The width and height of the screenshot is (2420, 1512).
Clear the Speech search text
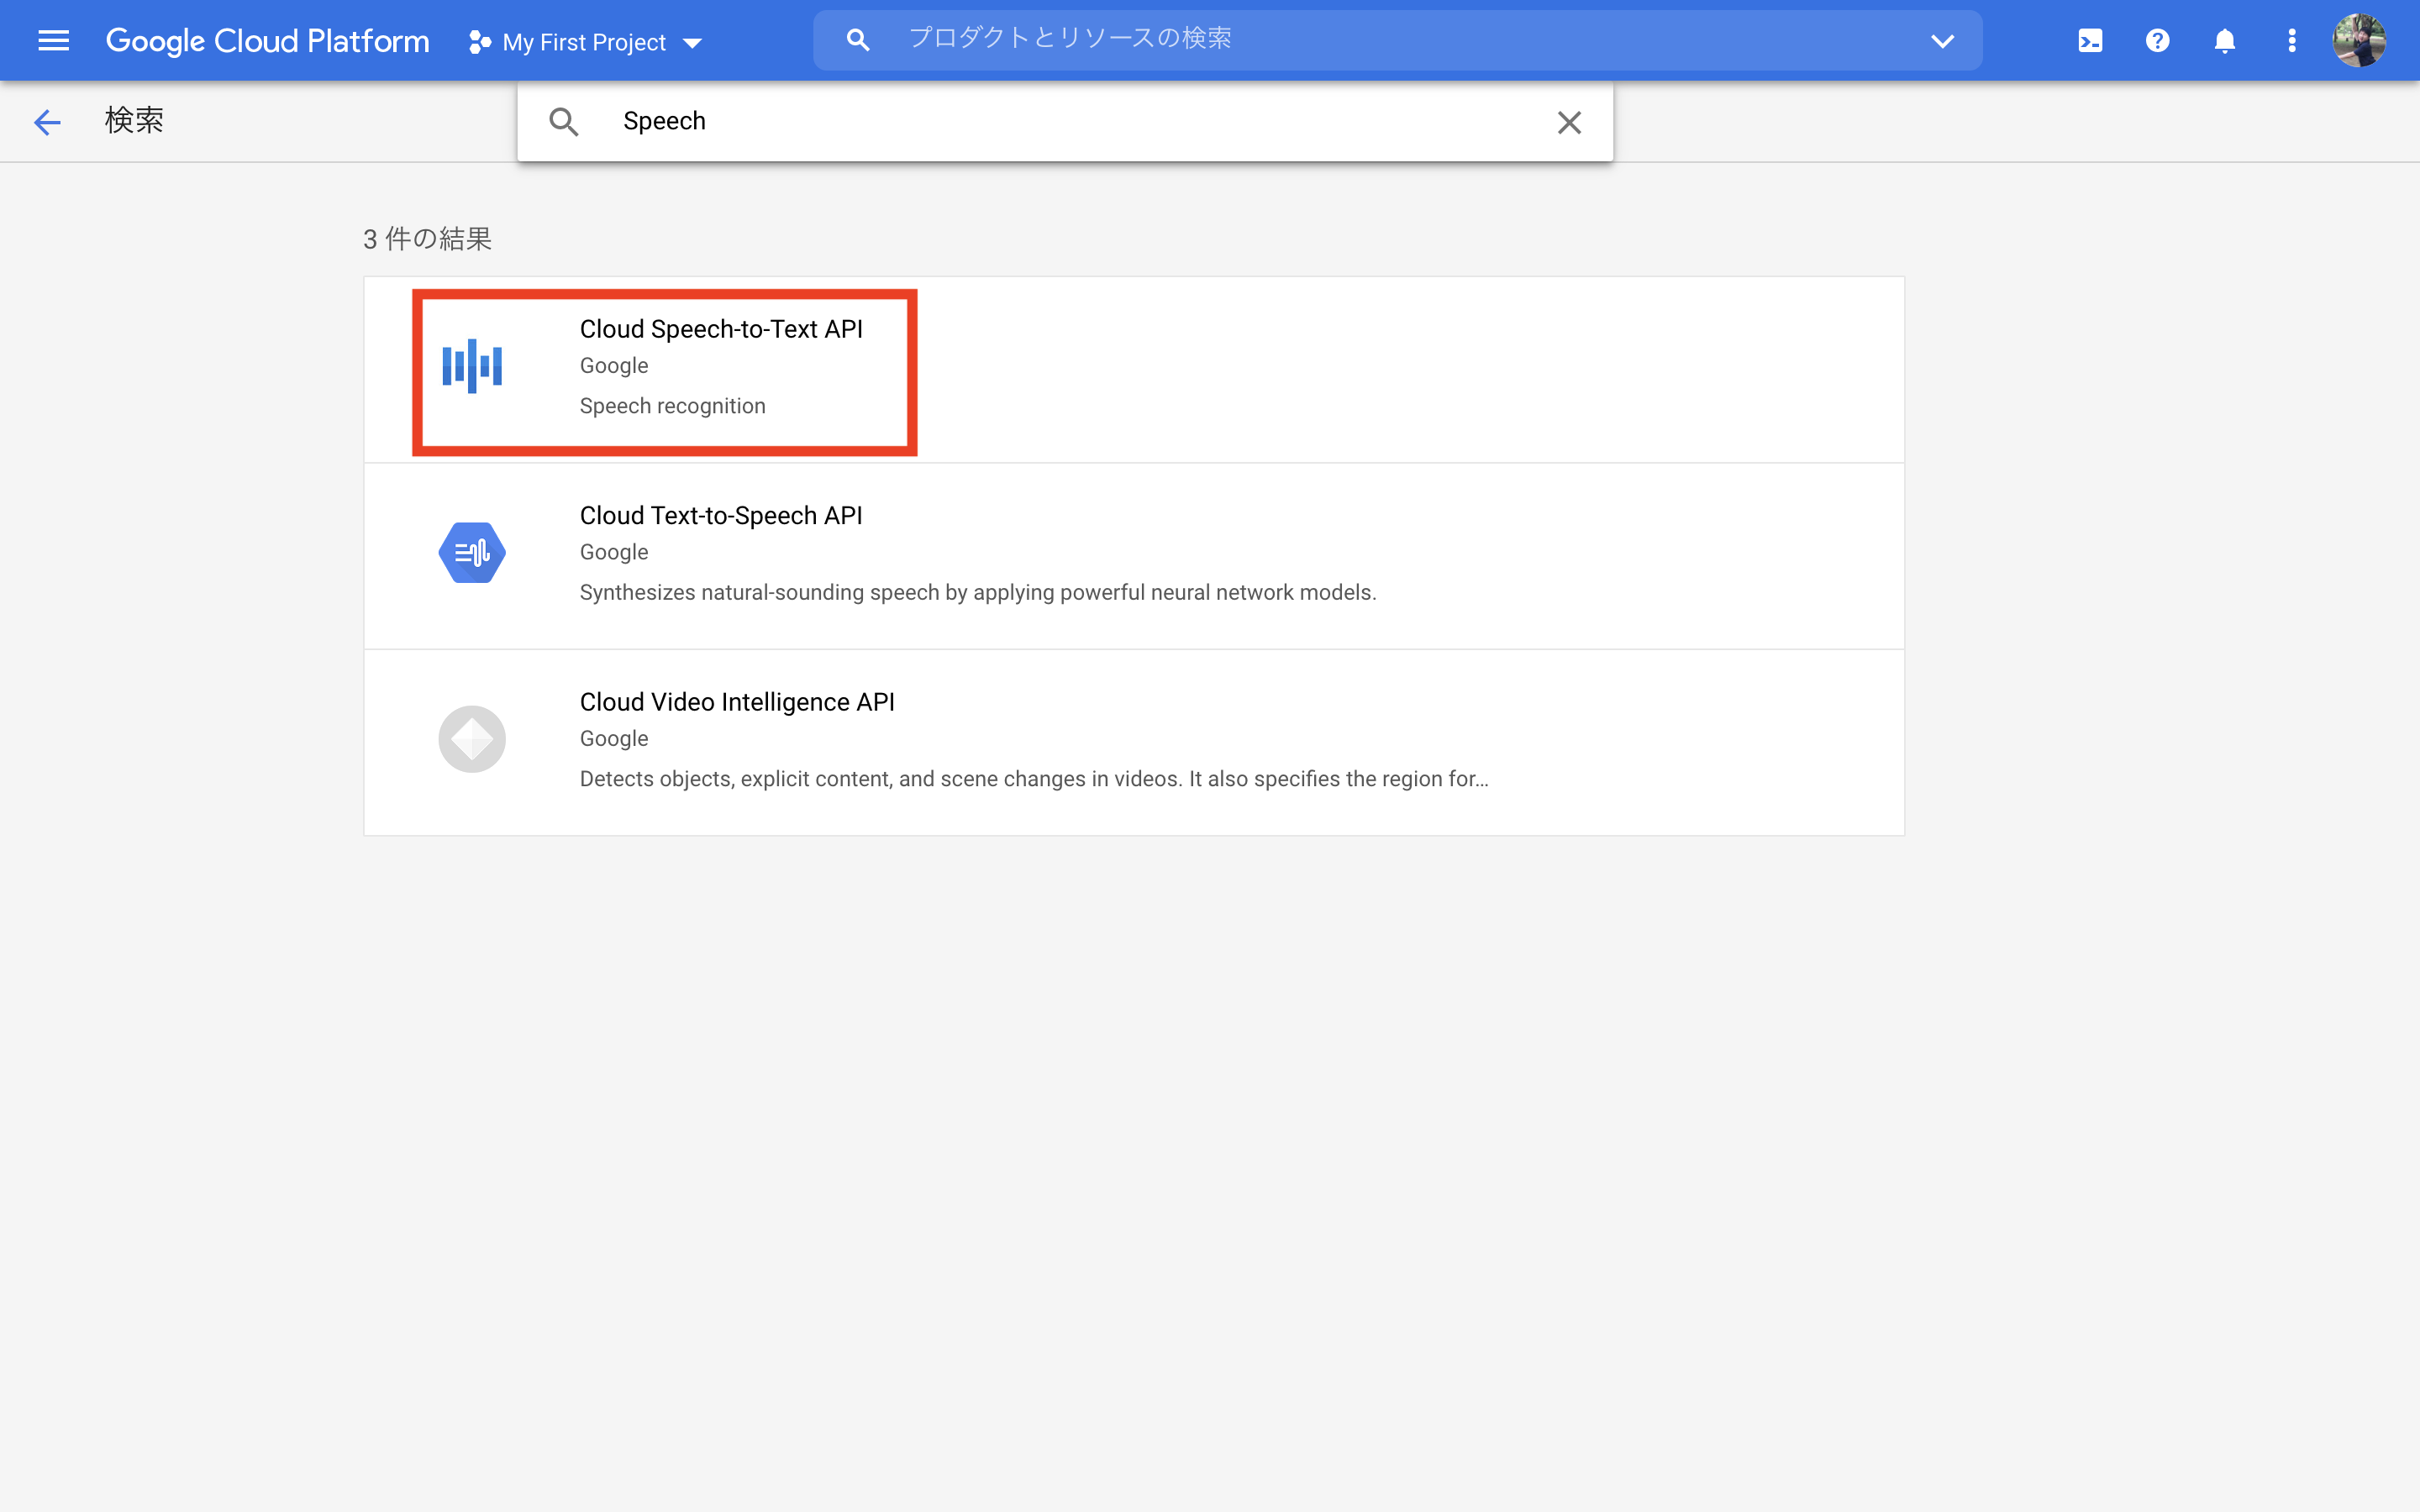[1569, 122]
